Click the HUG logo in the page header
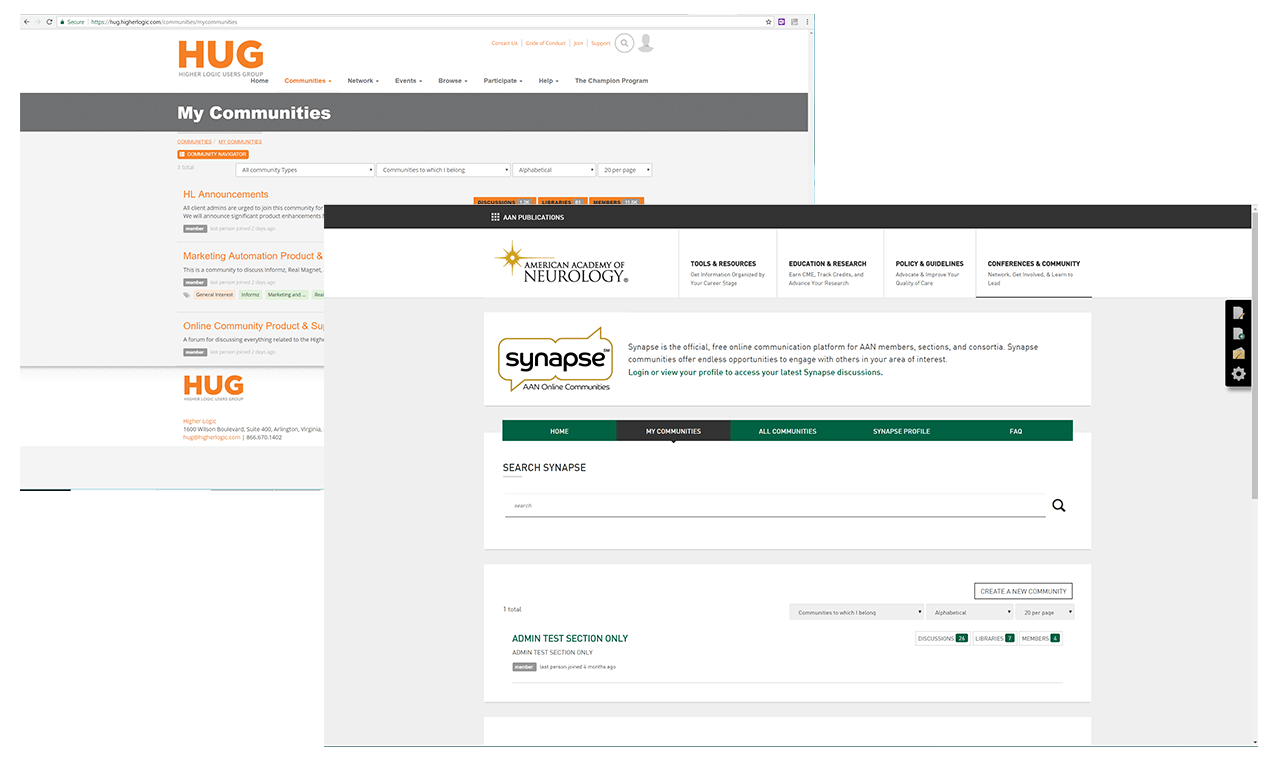This screenshot has width=1280, height=768. tap(221, 58)
